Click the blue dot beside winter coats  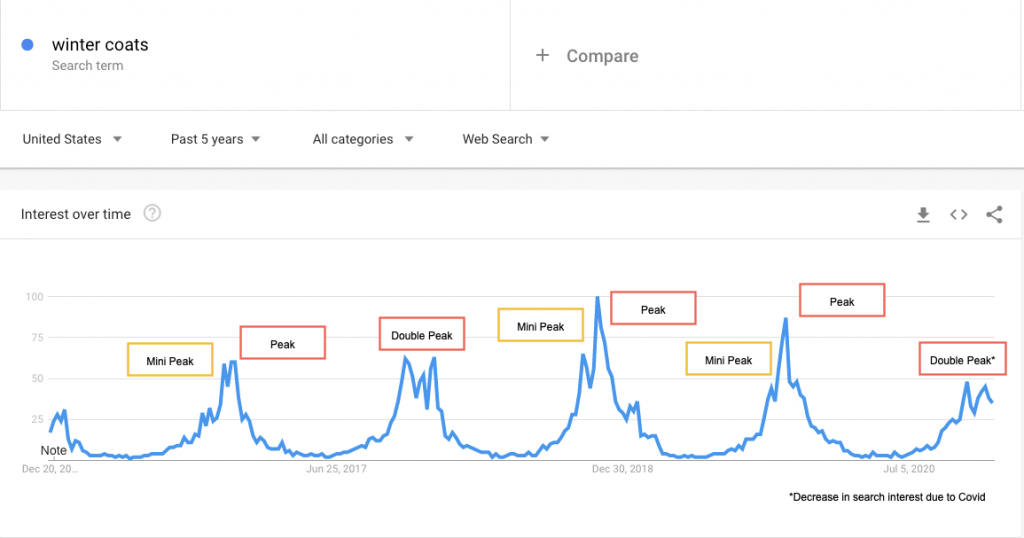[x=28, y=45]
